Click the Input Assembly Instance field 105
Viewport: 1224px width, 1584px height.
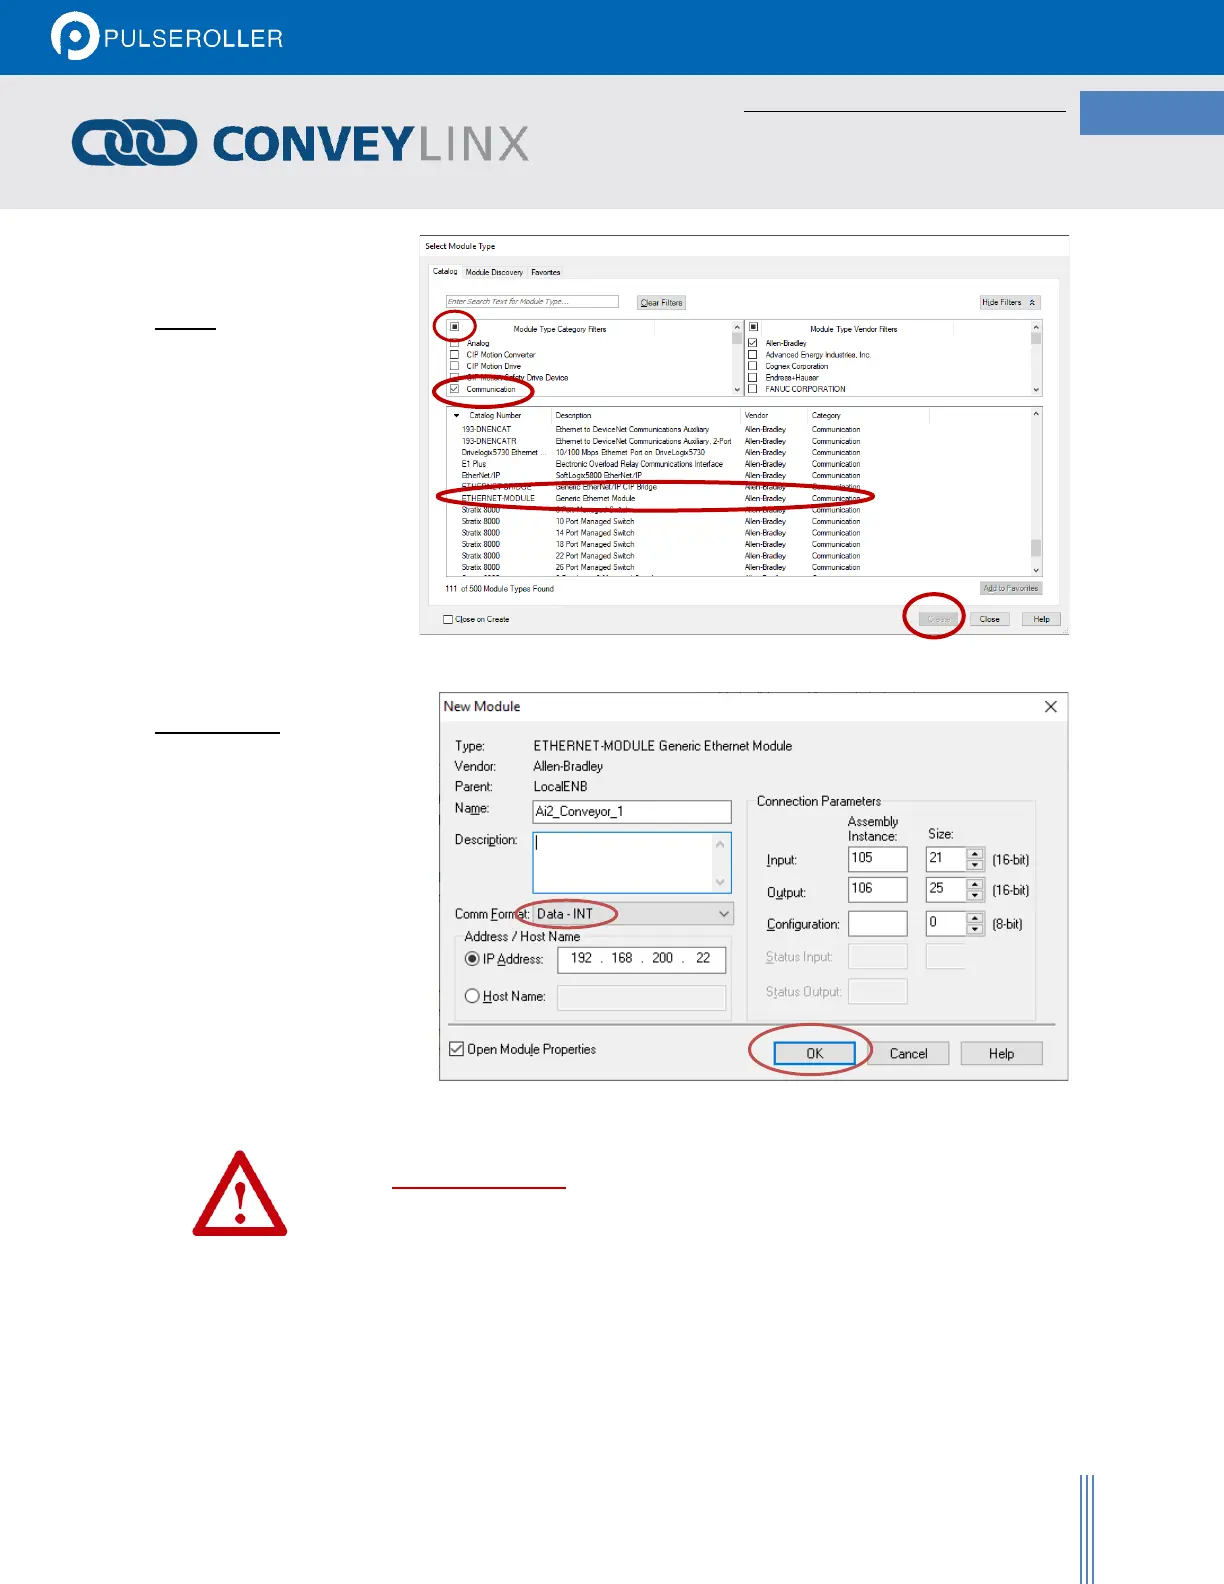(877, 858)
